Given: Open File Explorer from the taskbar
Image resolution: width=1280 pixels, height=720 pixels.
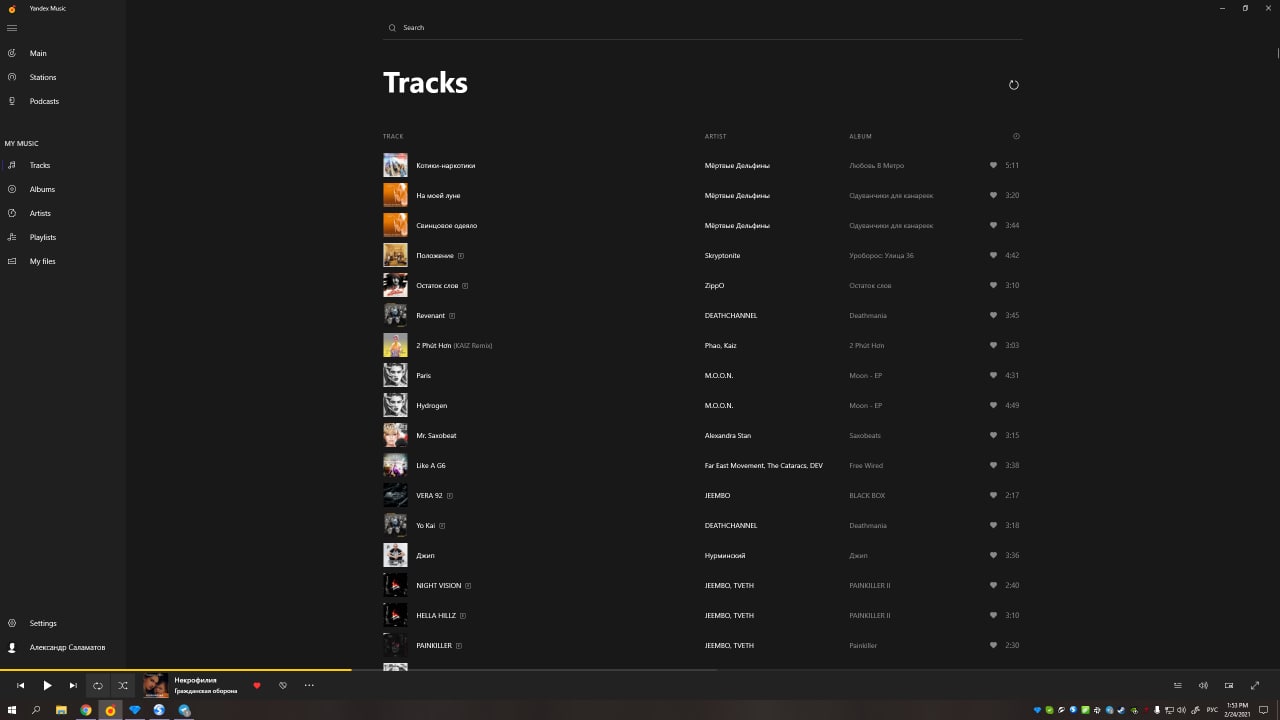Looking at the screenshot, I should pos(61,710).
